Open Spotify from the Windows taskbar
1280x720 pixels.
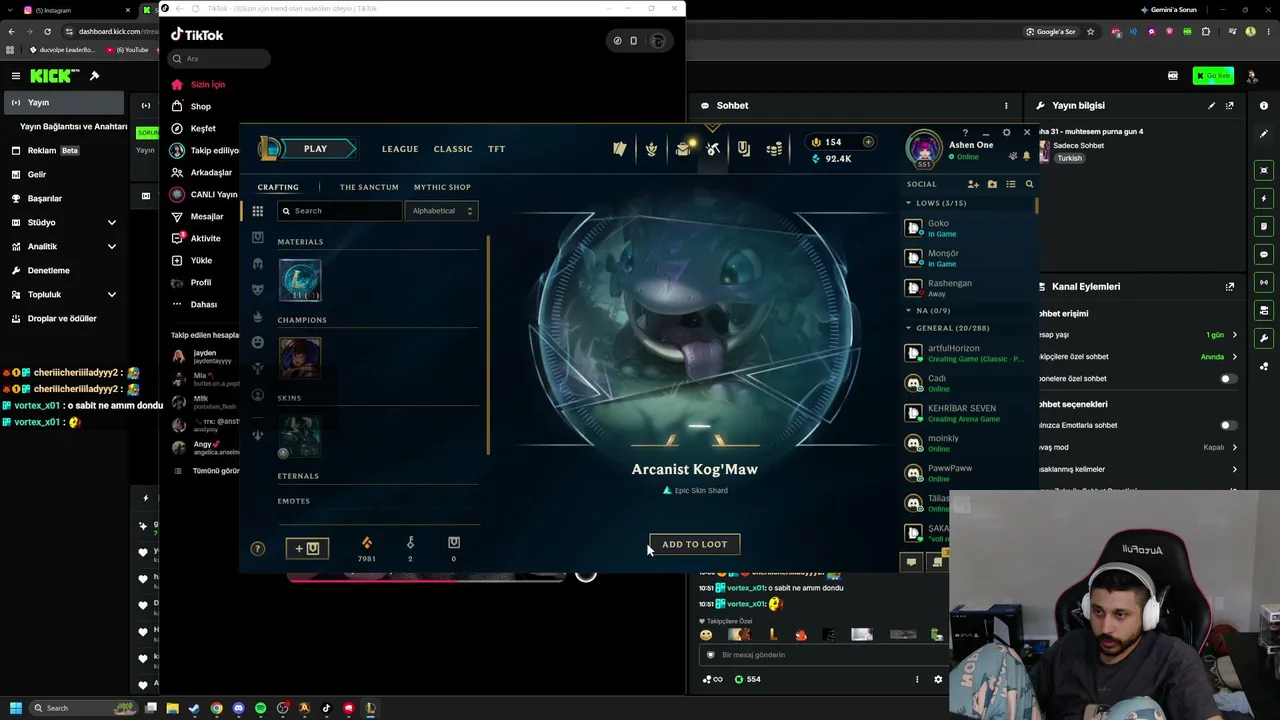(261, 708)
